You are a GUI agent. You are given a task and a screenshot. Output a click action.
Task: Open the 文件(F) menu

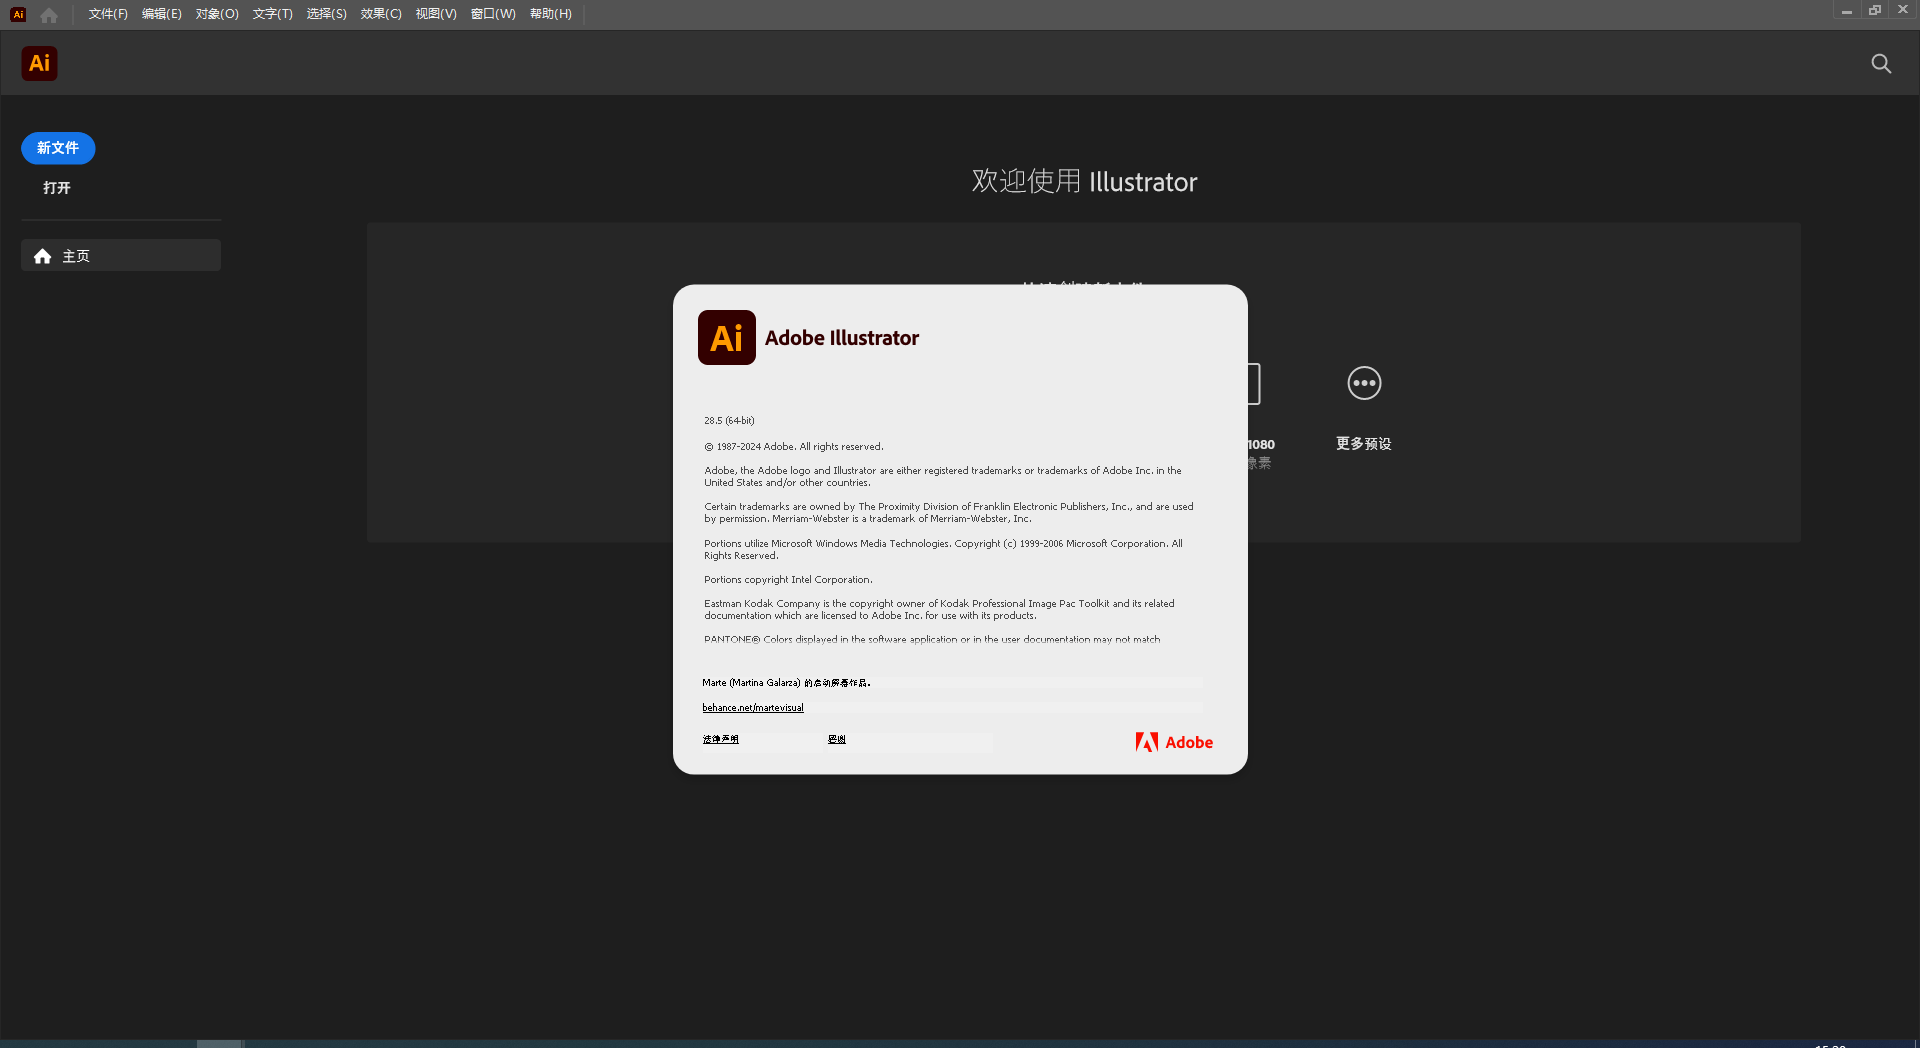(108, 14)
